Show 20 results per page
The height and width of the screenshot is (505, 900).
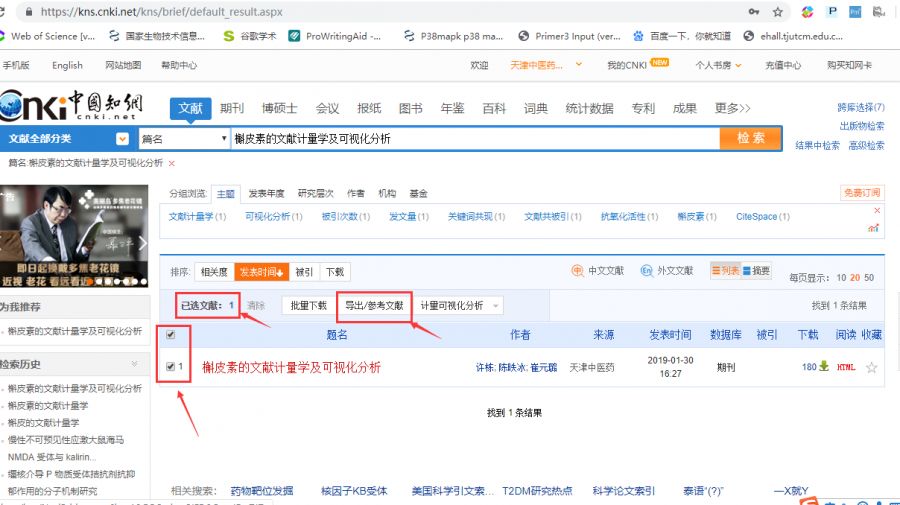click(x=855, y=278)
